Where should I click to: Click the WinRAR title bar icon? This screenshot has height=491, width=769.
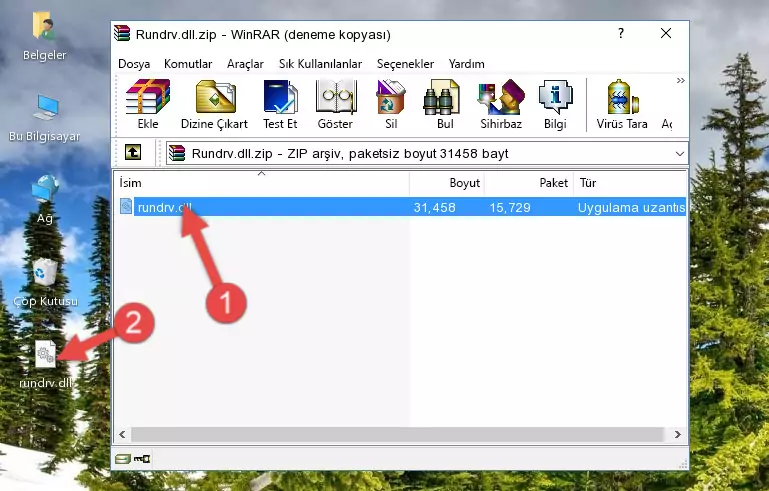point(123,33)
